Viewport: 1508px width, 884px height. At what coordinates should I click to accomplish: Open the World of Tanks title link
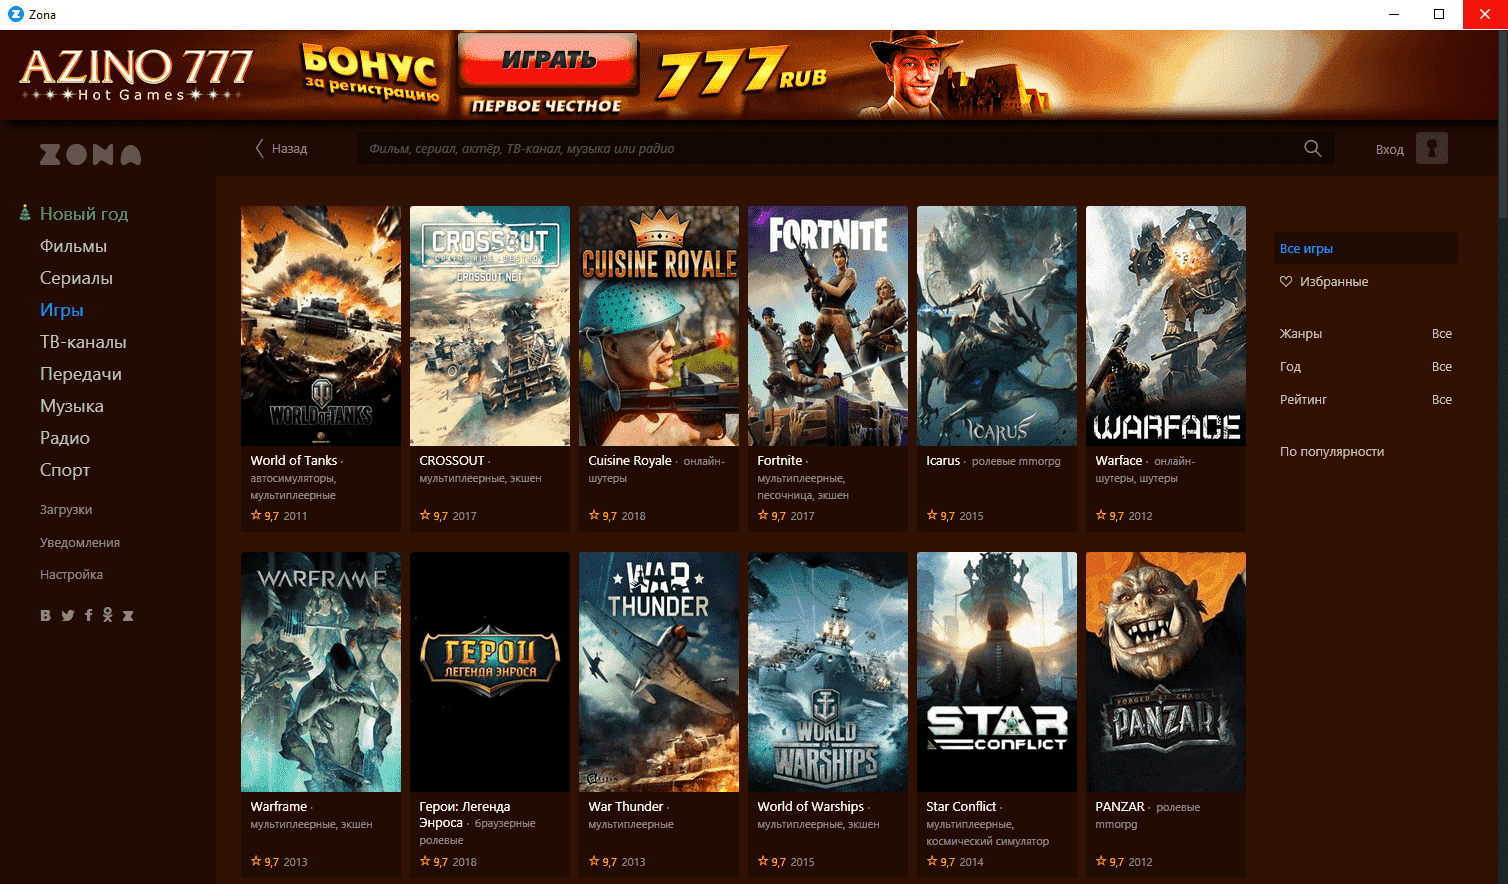pos(294,461)
